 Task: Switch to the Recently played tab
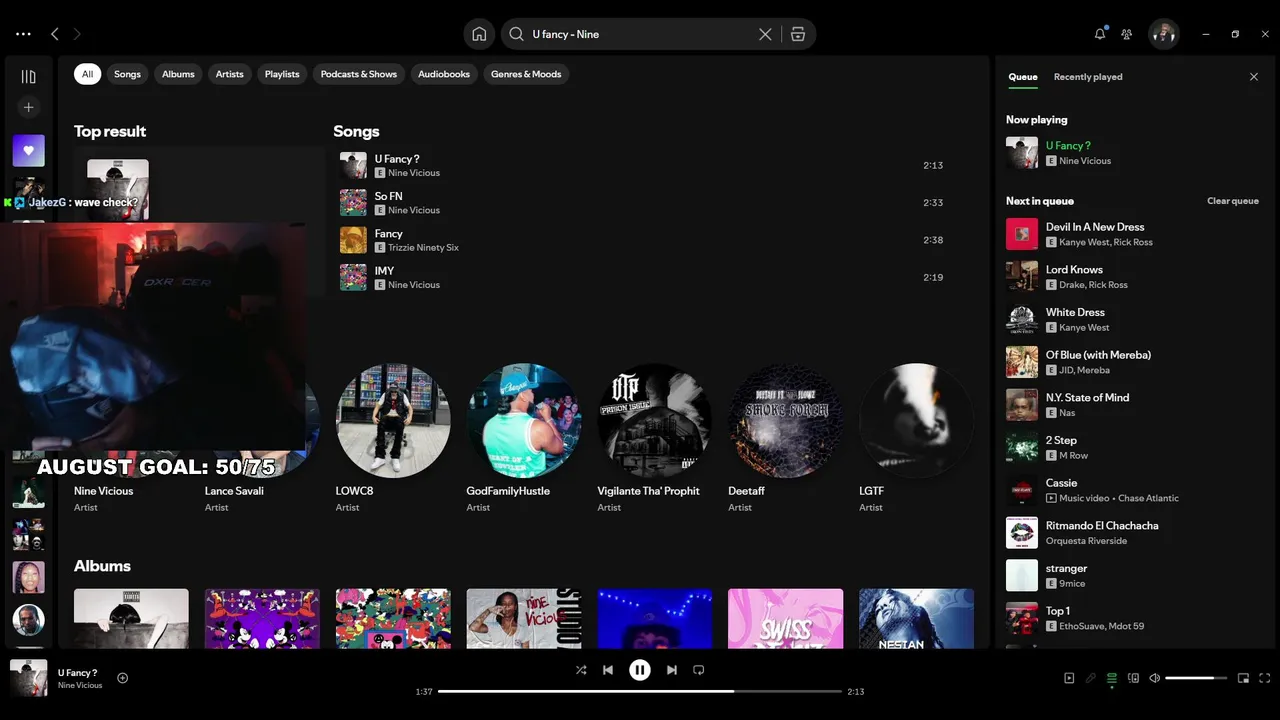pos(1088,77)
